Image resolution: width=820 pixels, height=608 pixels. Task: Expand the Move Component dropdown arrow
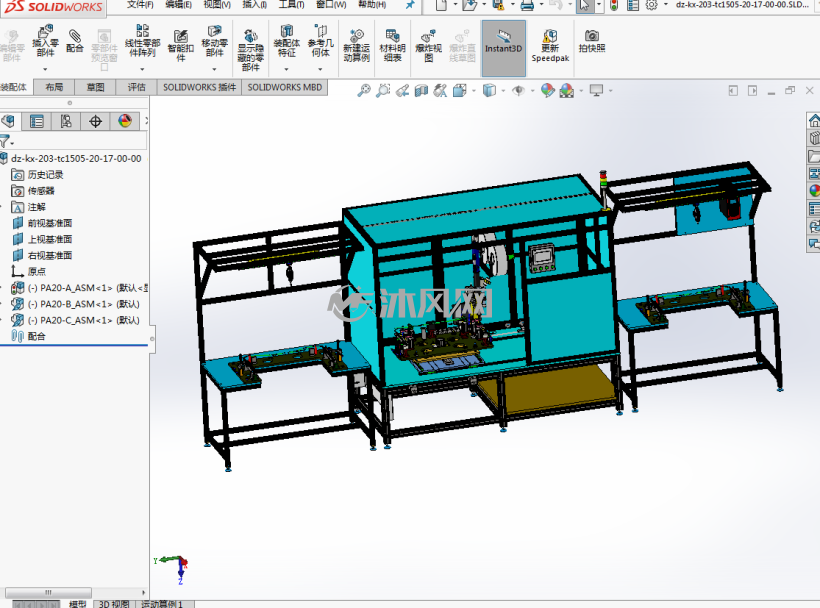coord(214,69)
